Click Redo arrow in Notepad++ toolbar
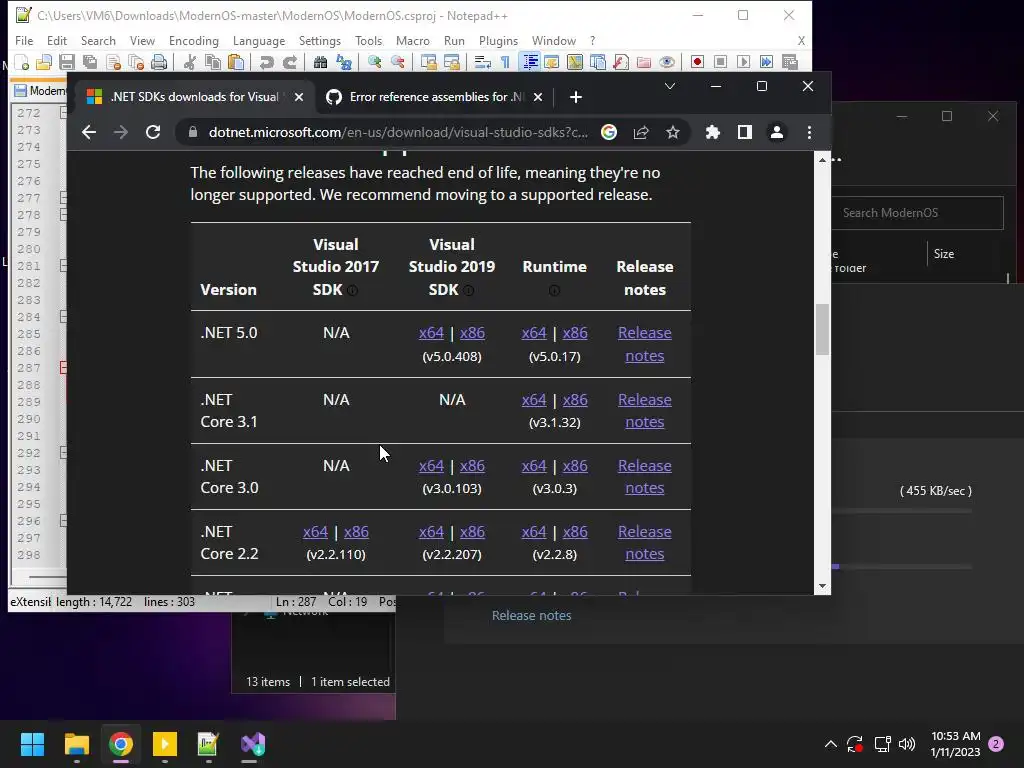This screenshot has width=1024, height=768. coord(289,62)
